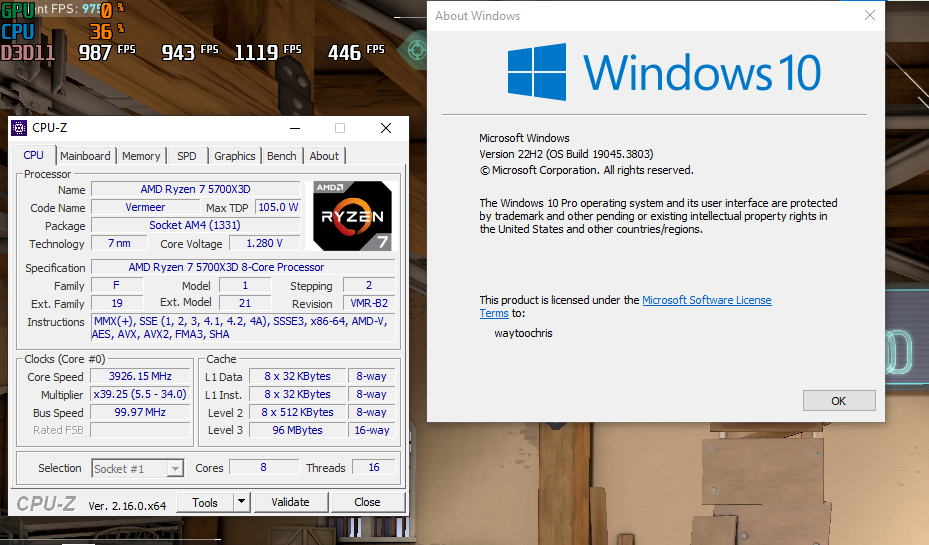Minimize the CPU-Z window
Viewport: 929px width, 545px height.
(x=295, y=128)
